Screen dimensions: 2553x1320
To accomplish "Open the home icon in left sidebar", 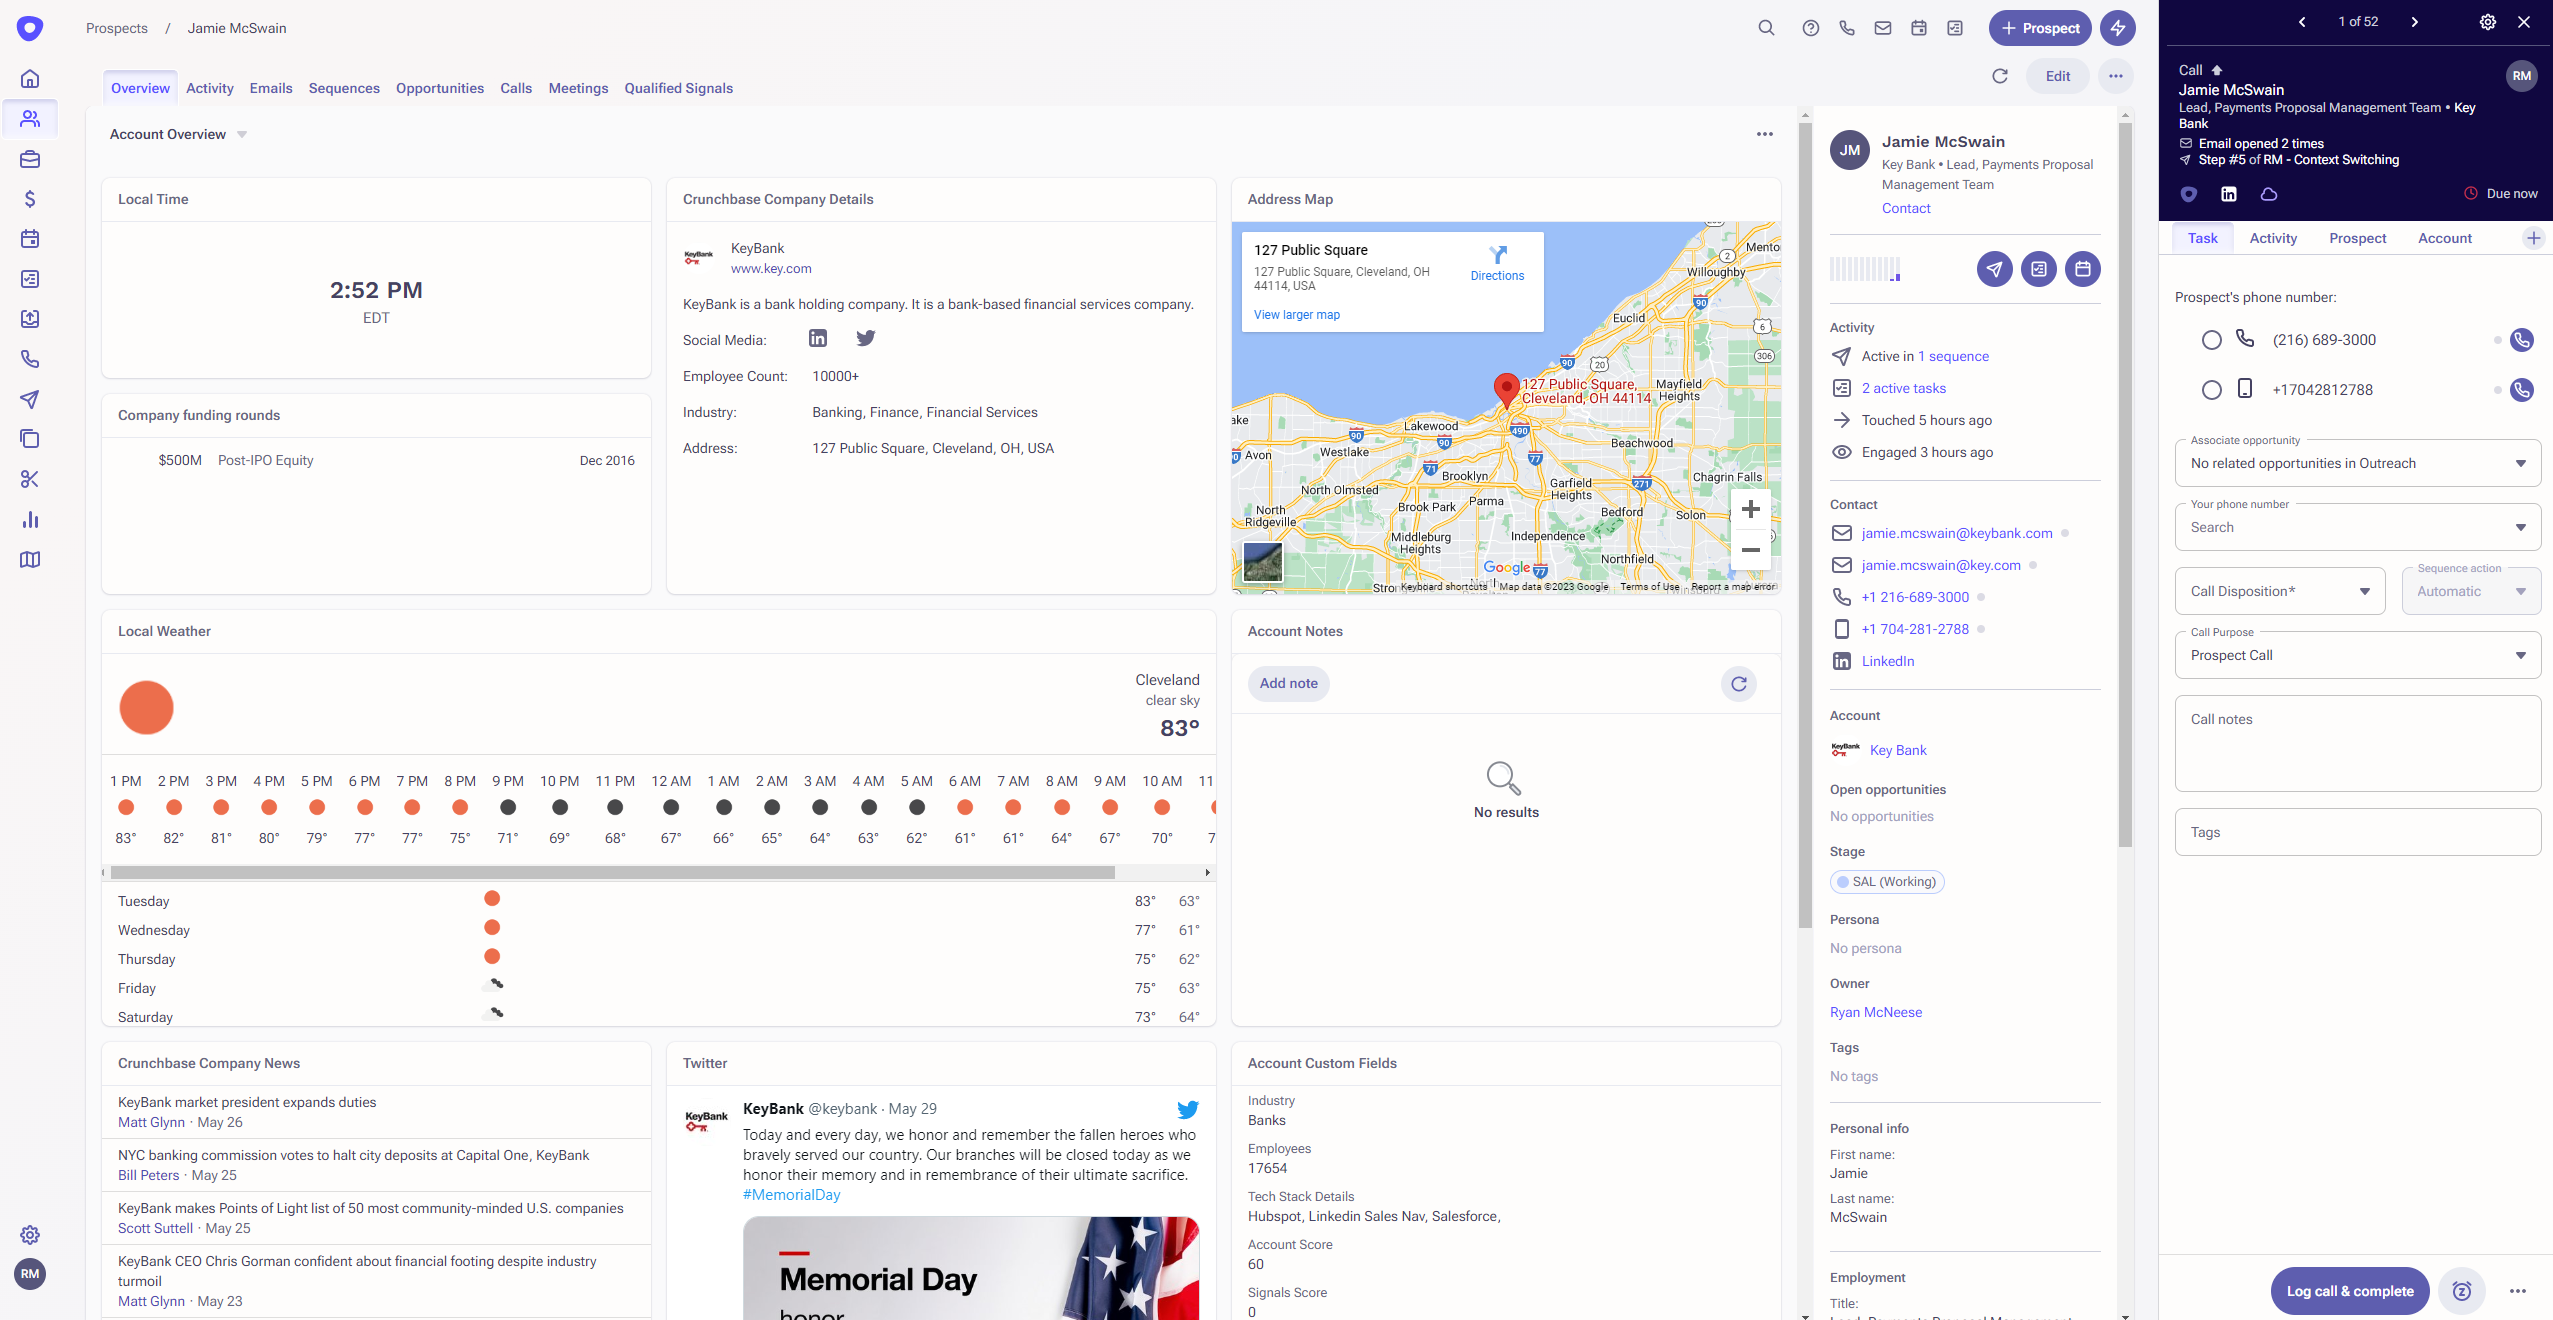I will (x=30, y=79).
